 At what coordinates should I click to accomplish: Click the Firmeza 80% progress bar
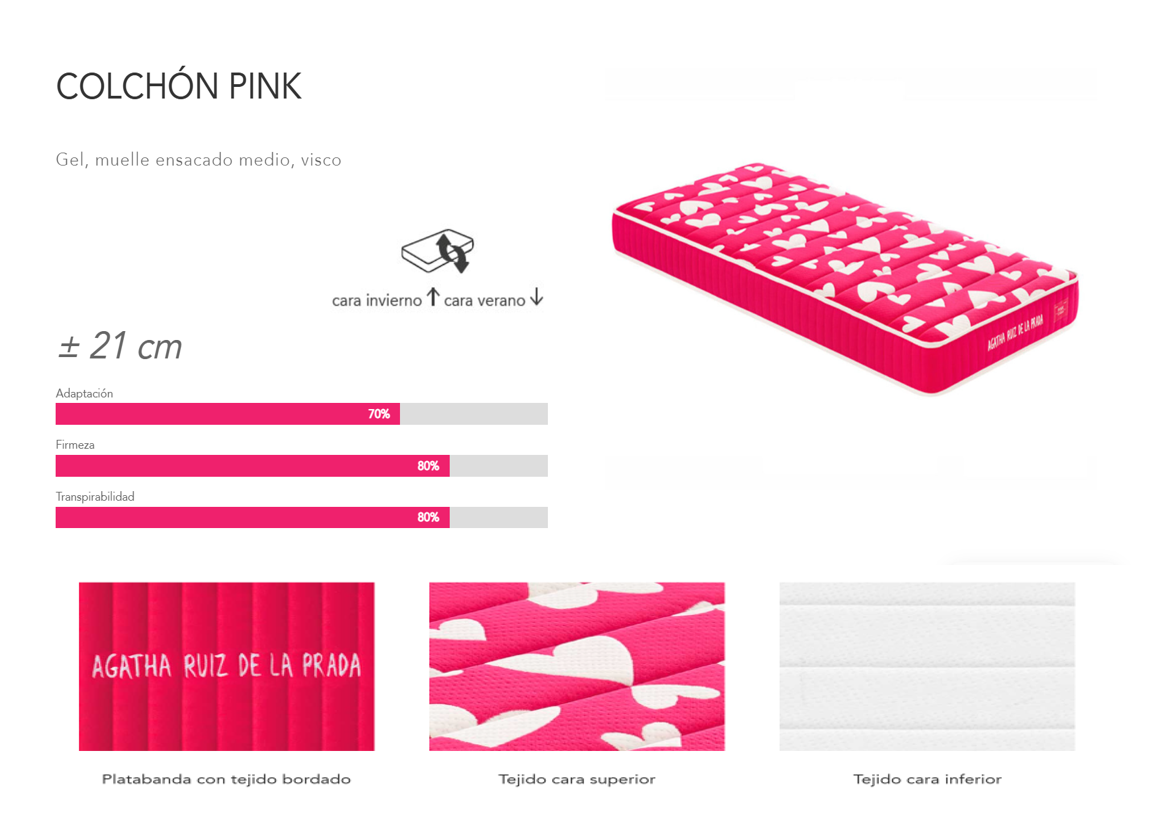[302, 465]
